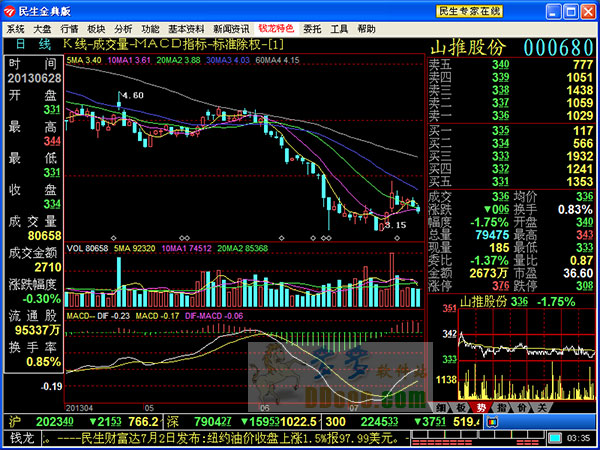600x450 pixels.
Task: Open the 分析 menu
Action: tap(123, 29)
